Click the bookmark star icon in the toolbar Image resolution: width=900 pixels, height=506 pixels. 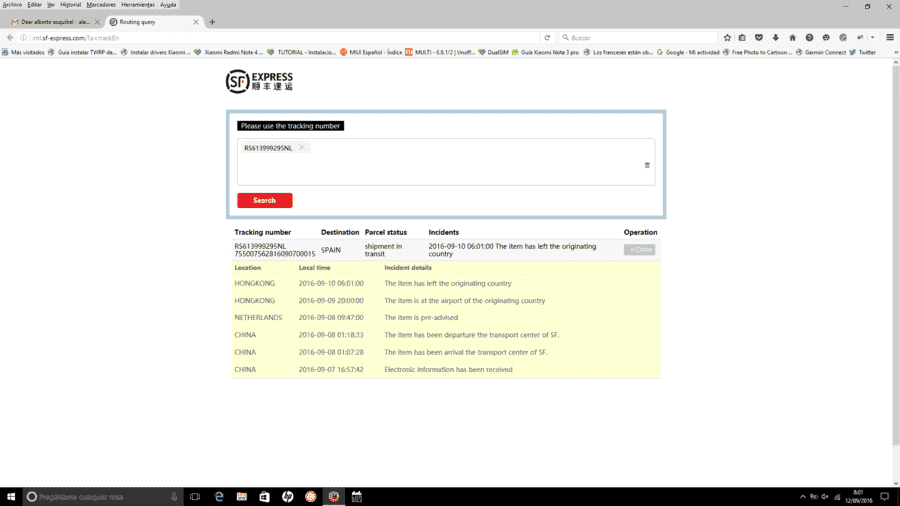point(727,38)
